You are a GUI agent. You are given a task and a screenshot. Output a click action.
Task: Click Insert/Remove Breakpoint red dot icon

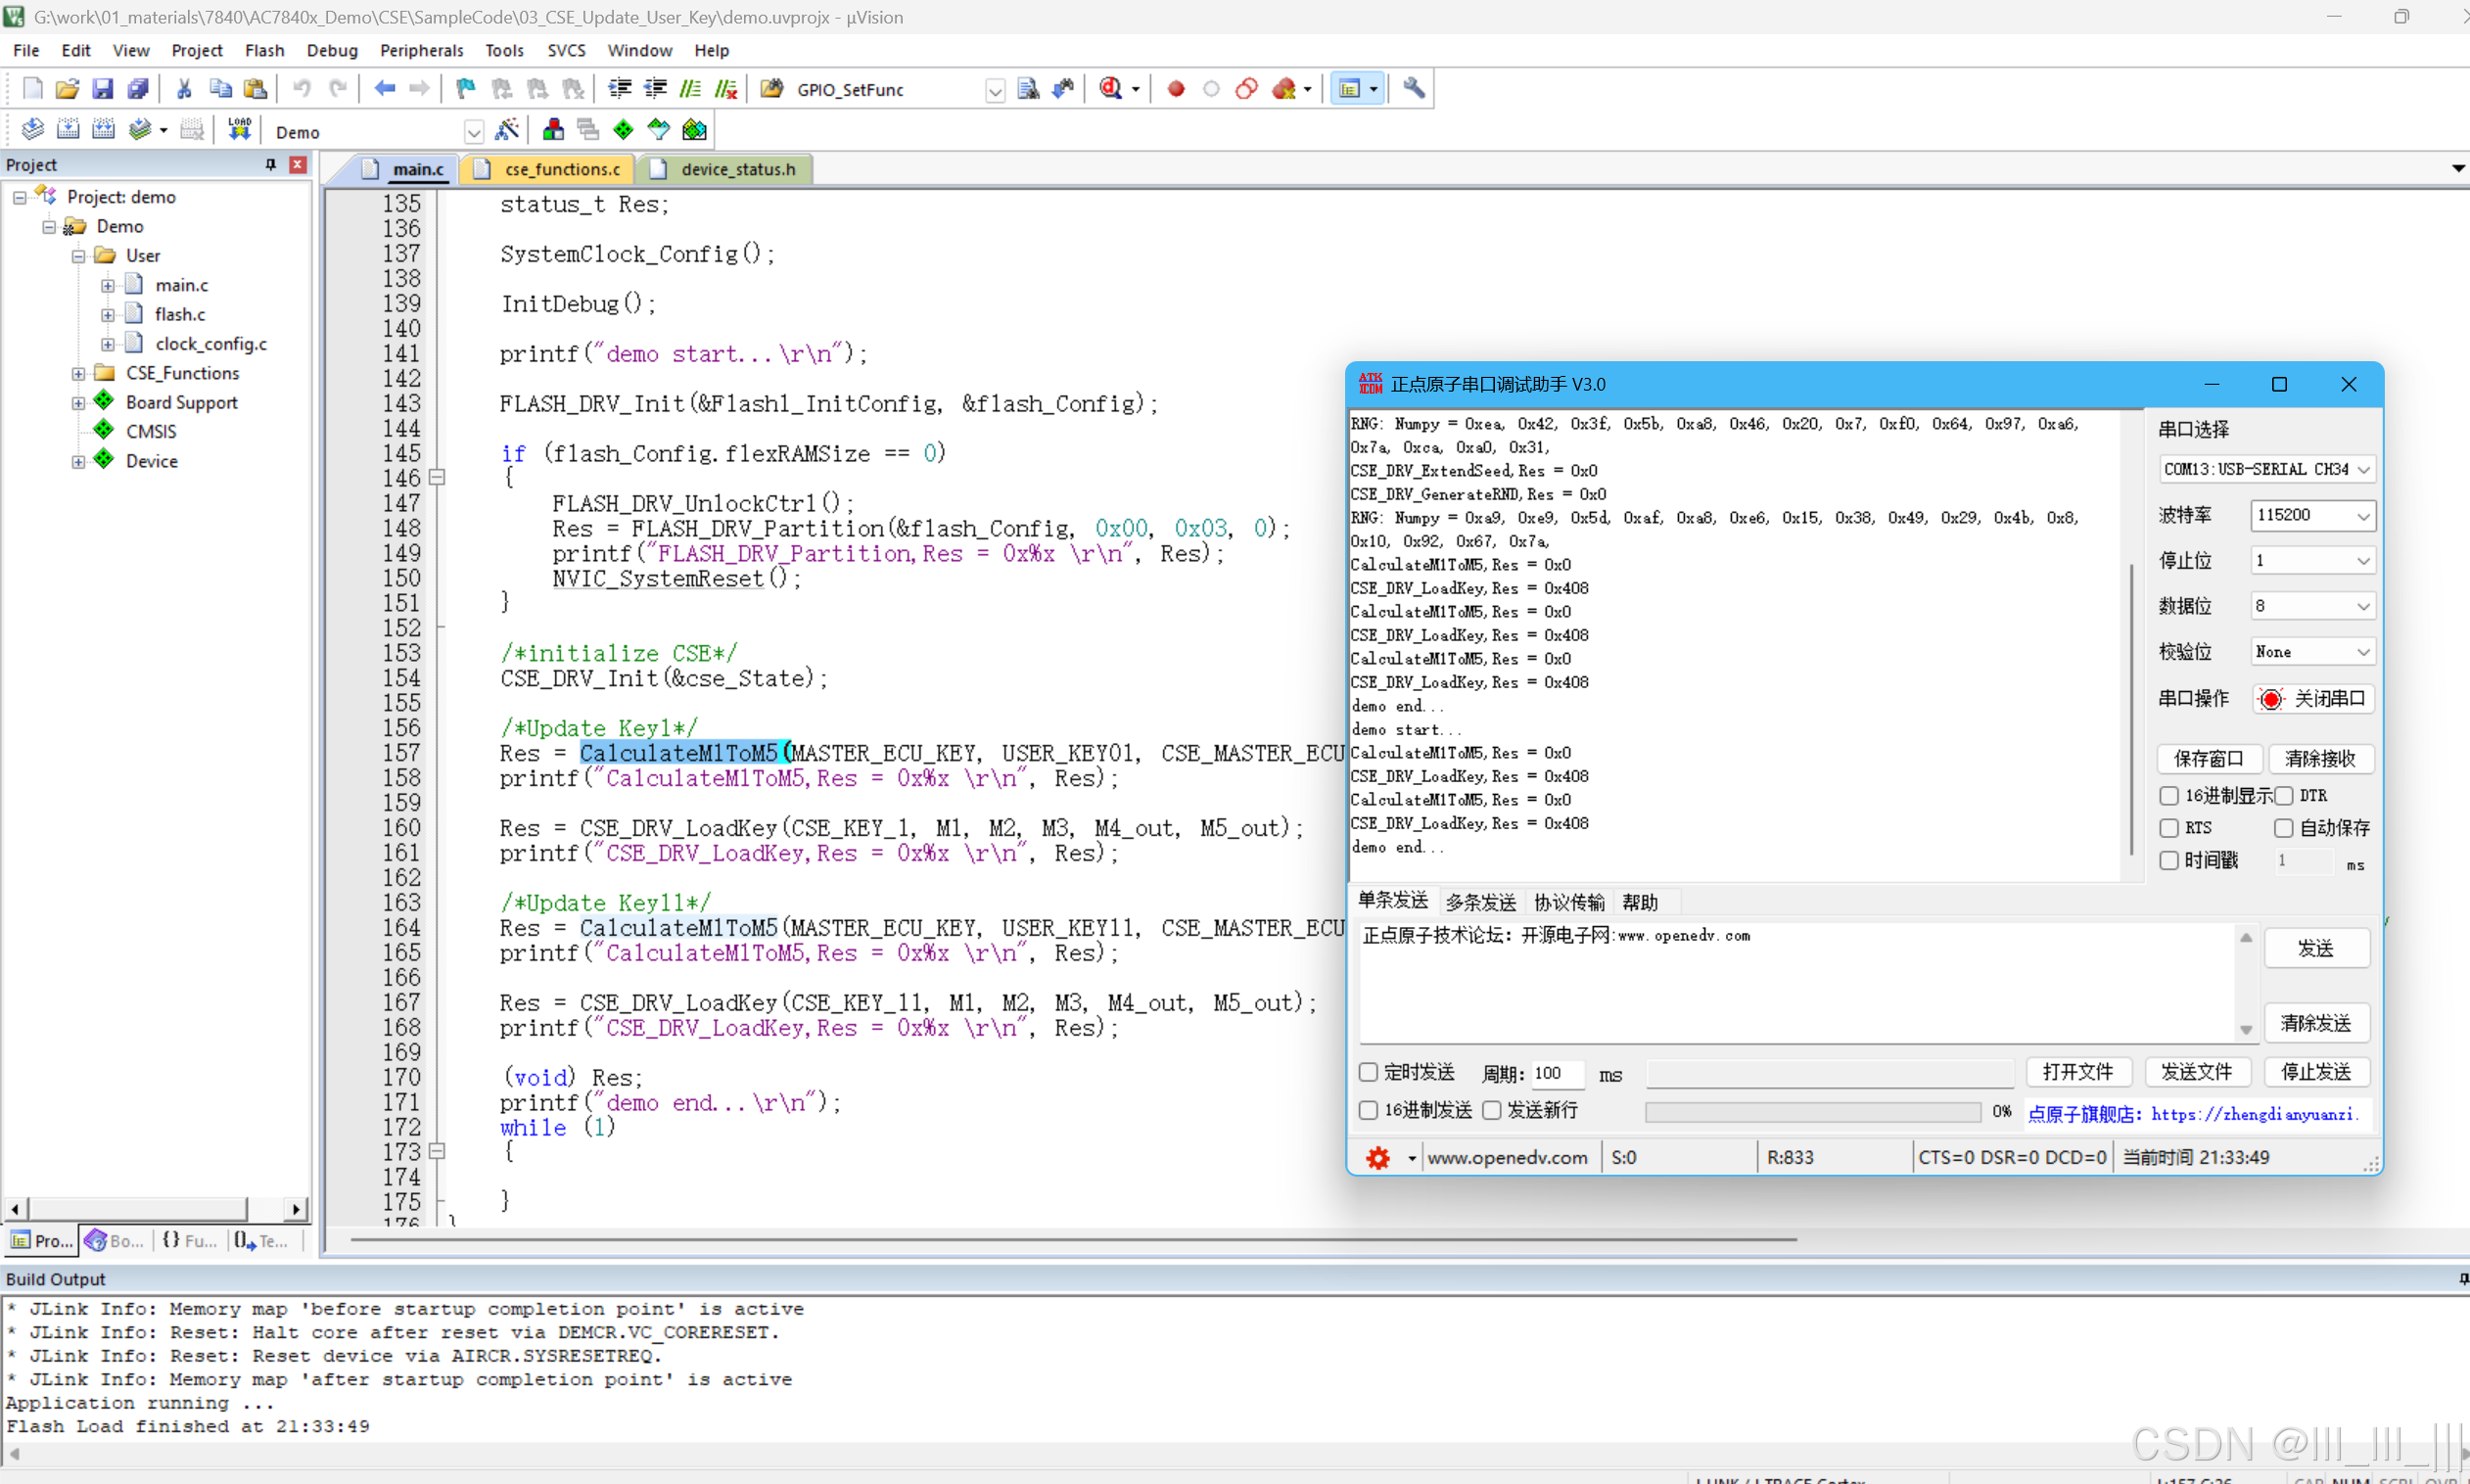click(1176, 89)
